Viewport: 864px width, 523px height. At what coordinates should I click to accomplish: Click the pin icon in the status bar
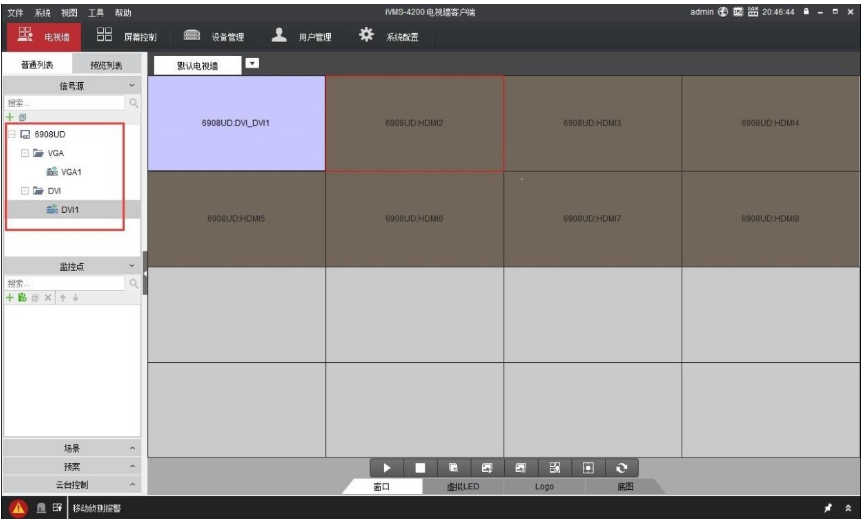tap(828, 510)
